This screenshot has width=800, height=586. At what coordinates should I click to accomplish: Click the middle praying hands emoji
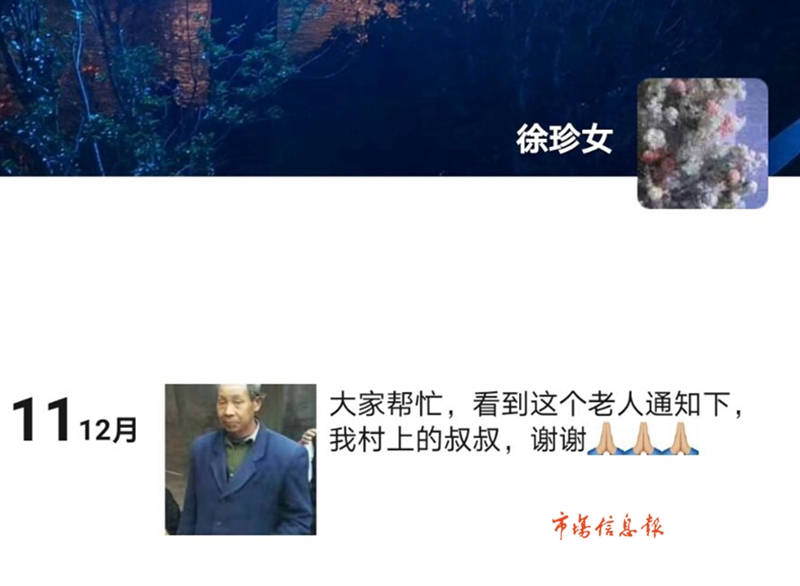643,439
